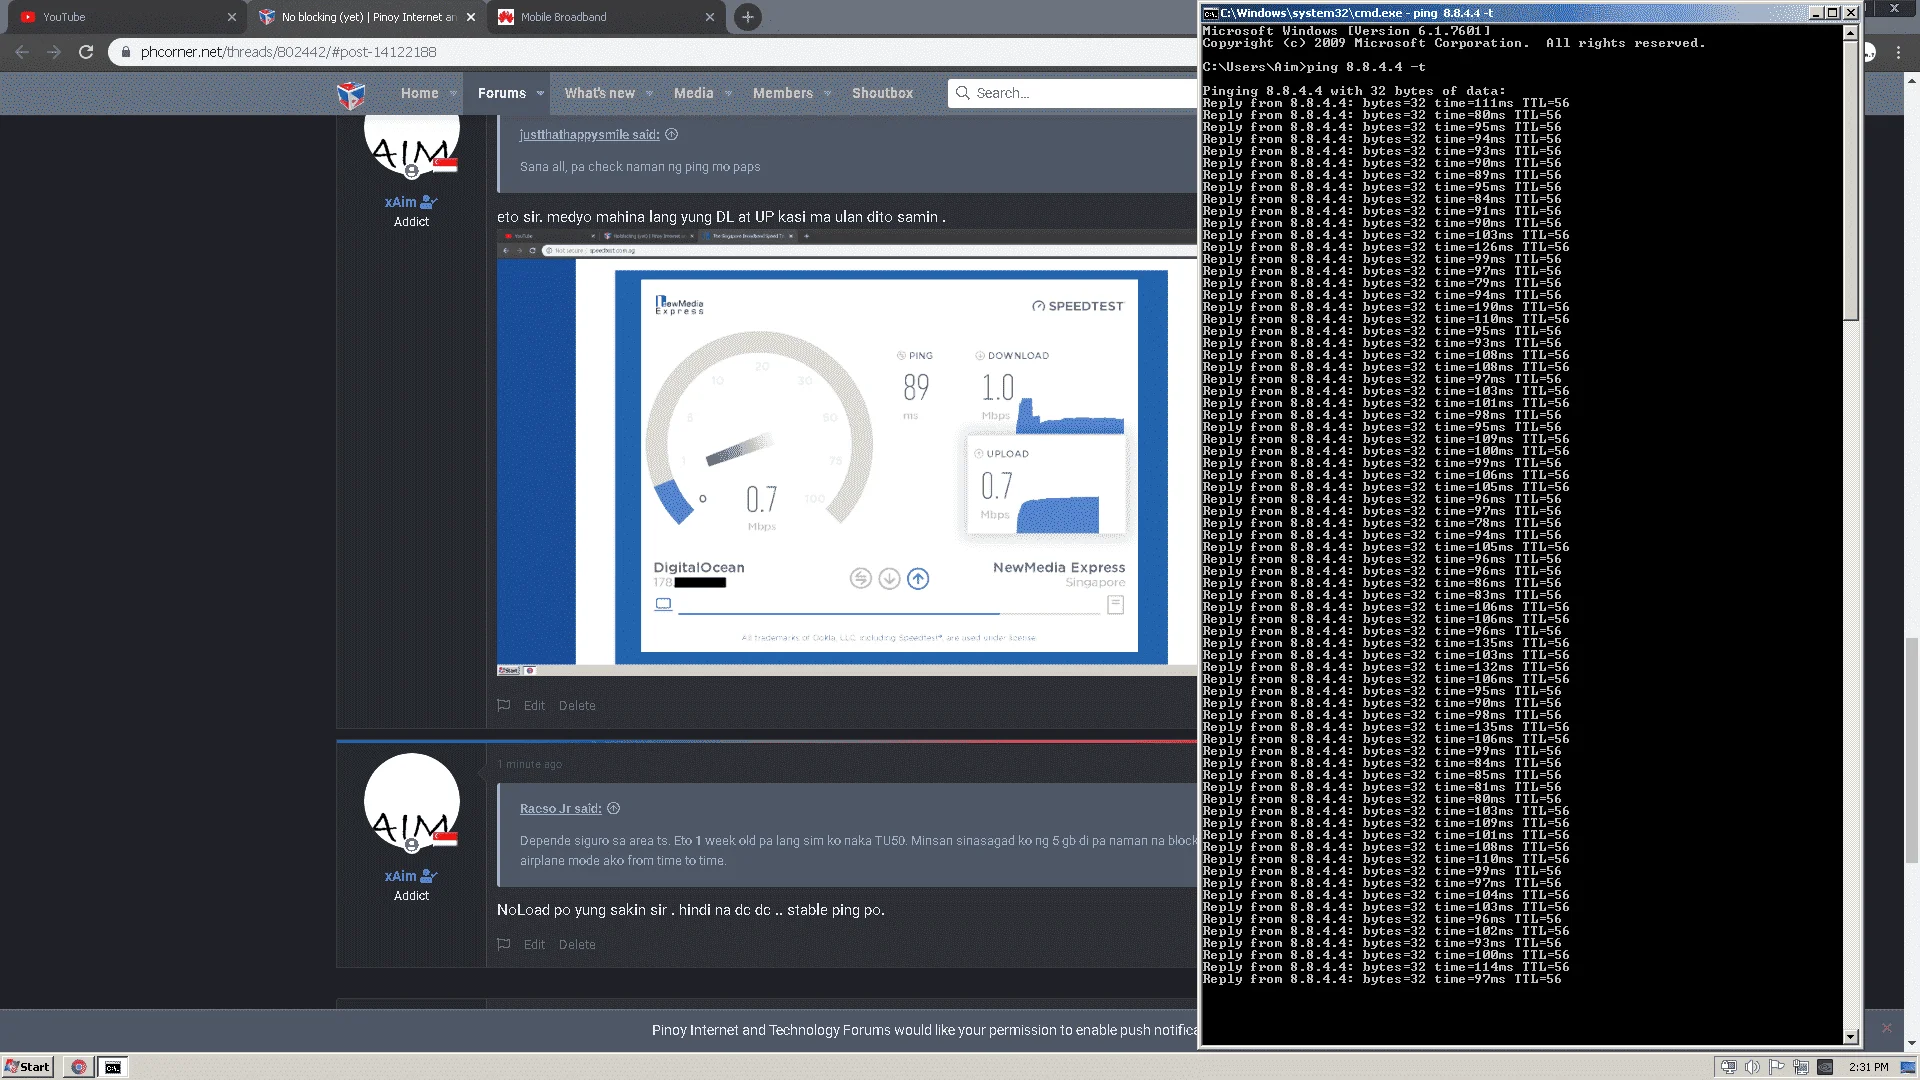Open the Members section
1920x1080 pixels.
point(782,93)
